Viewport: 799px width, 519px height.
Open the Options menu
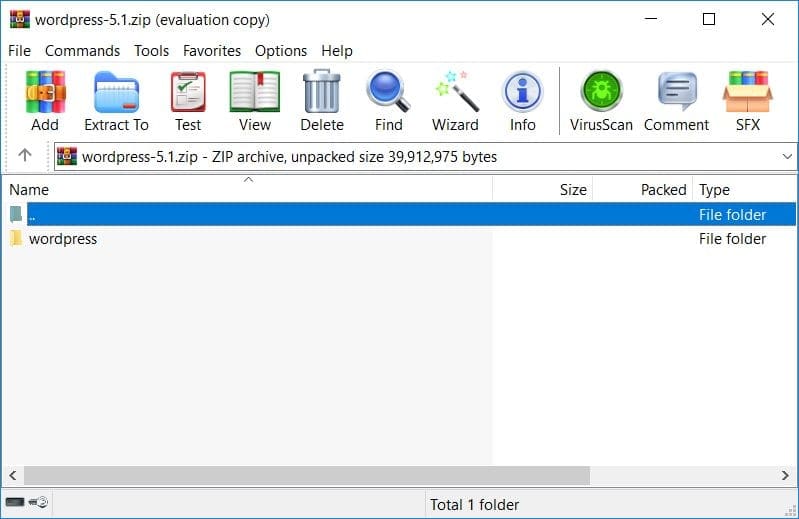click(281, 51)
